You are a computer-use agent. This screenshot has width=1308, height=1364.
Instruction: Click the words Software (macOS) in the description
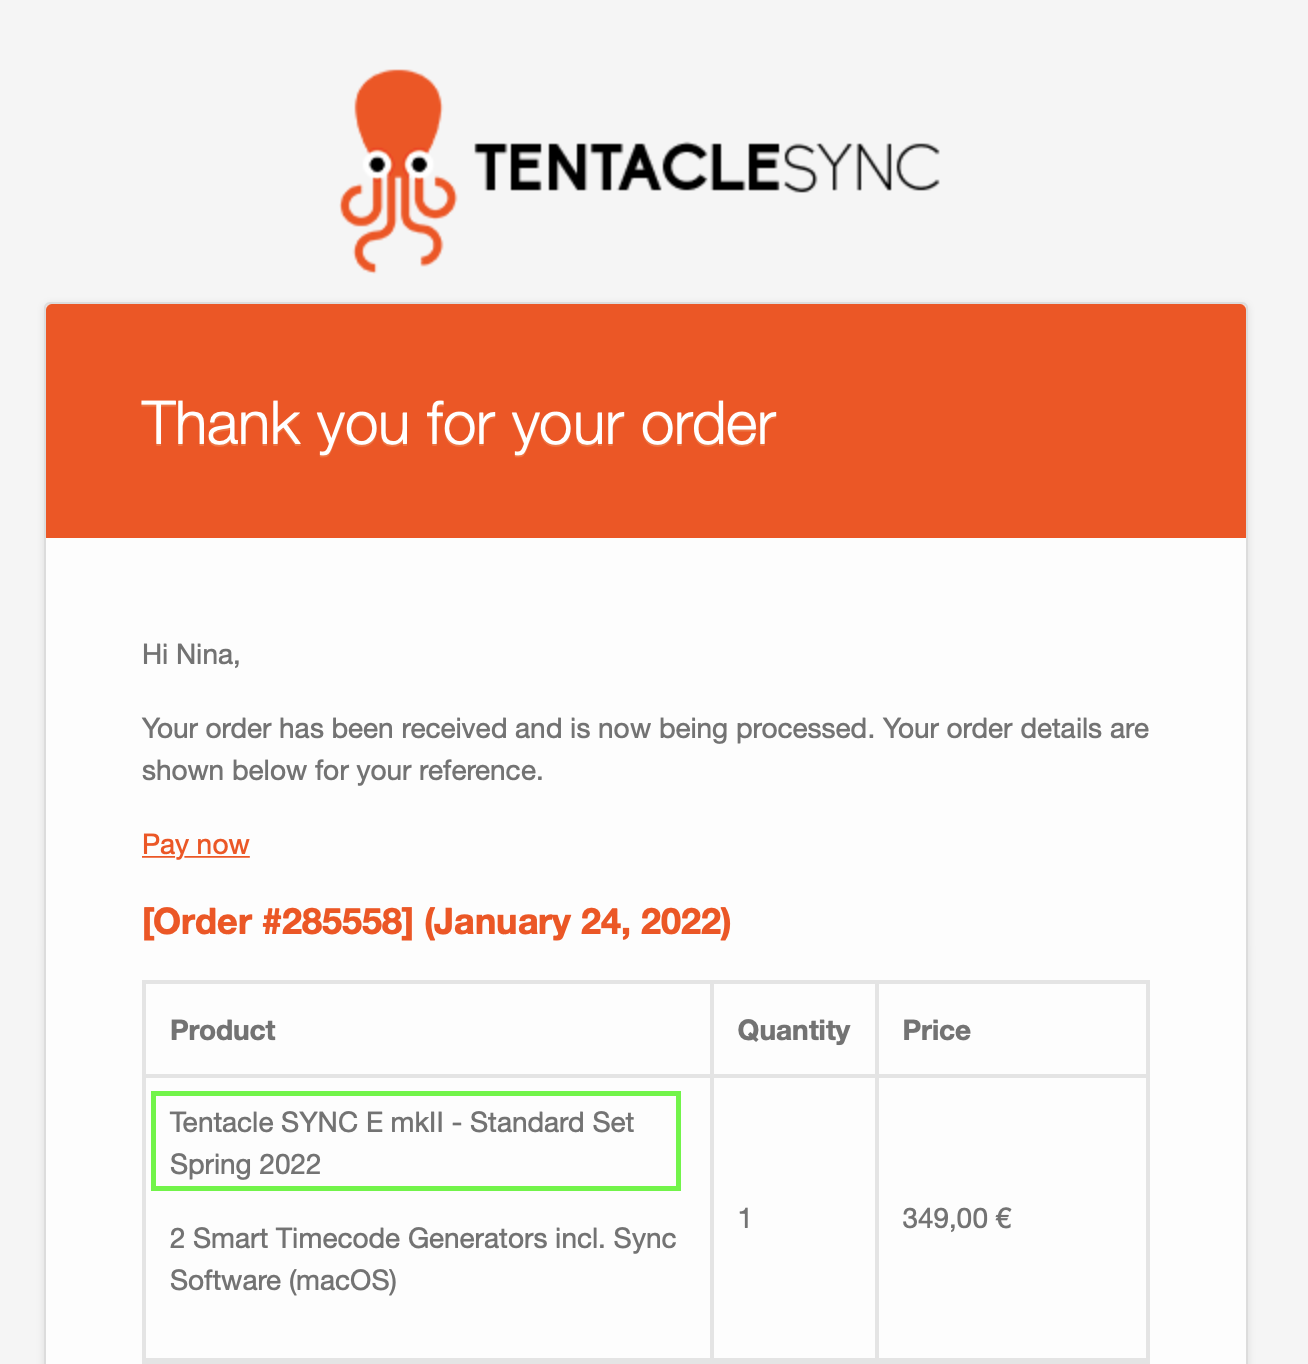[x=283, y=1281]
